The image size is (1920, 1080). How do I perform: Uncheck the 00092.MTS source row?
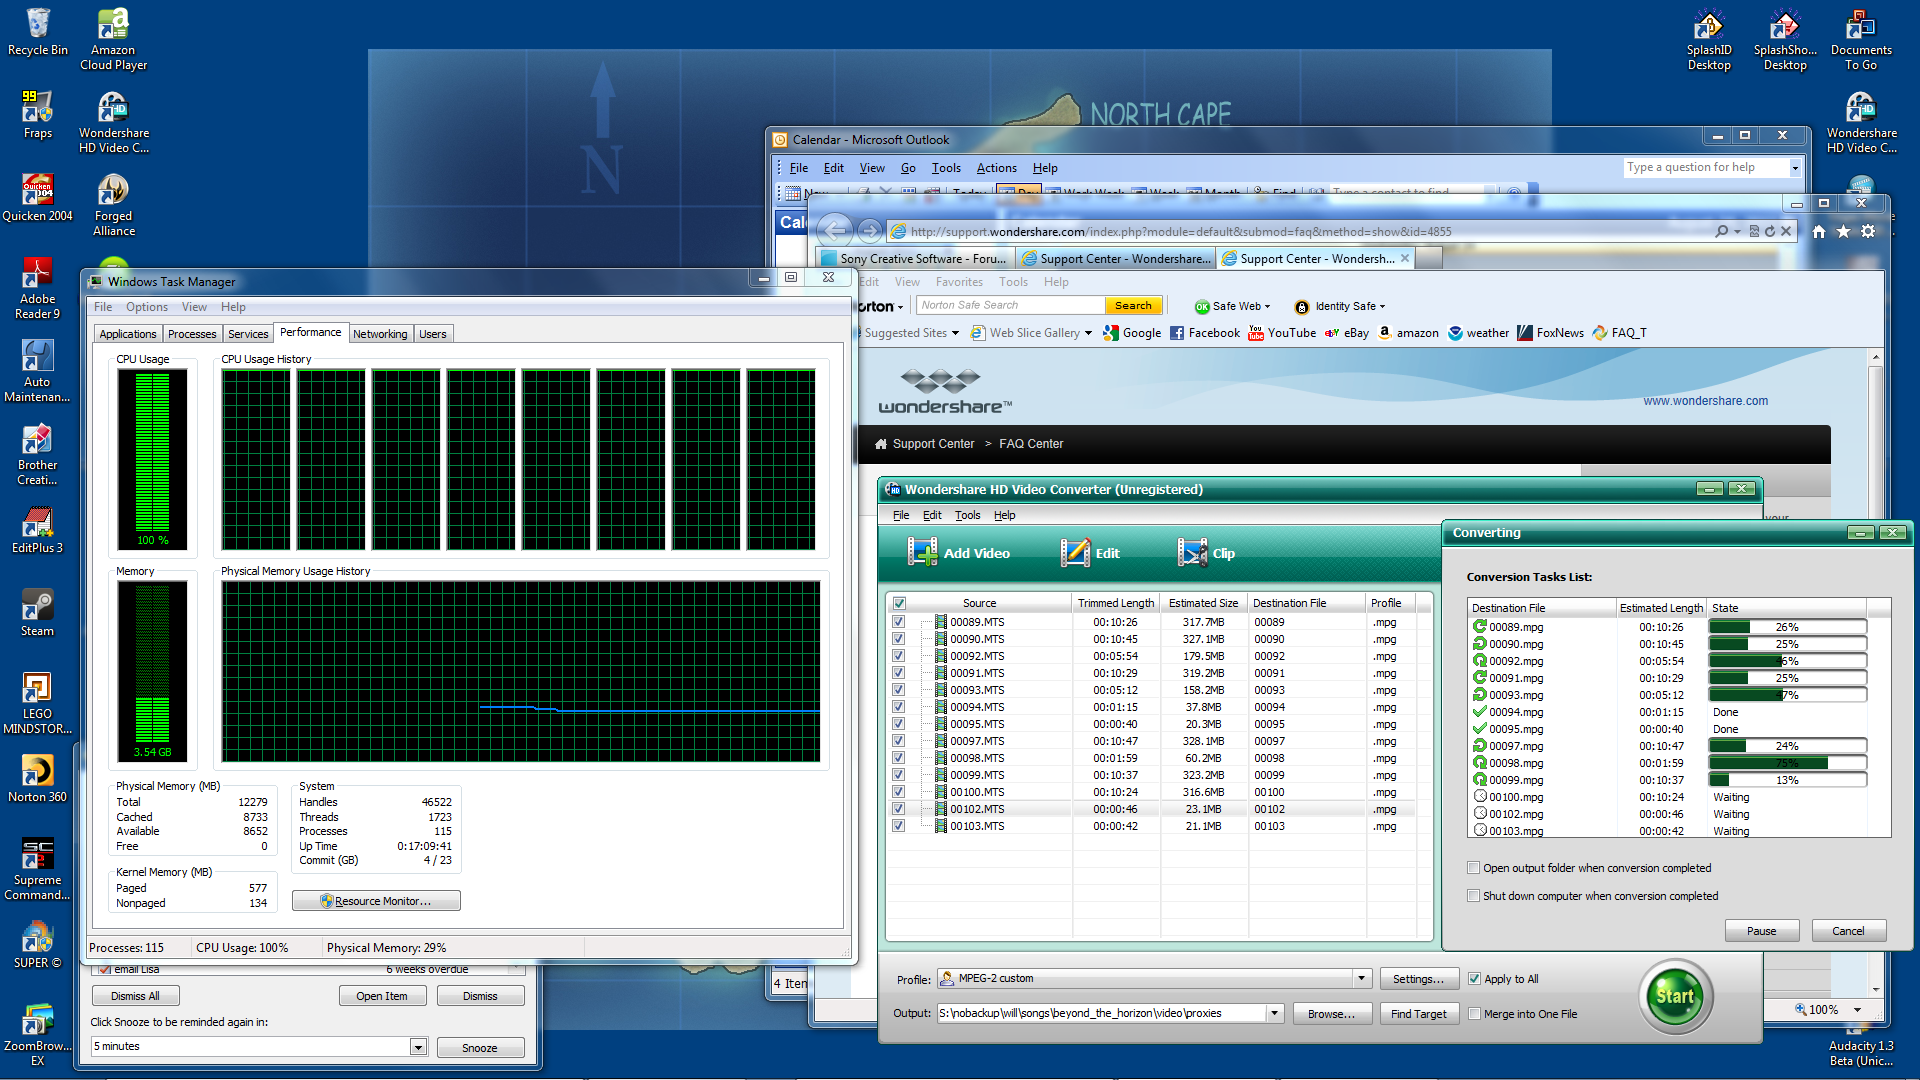[x=898, y=656]
